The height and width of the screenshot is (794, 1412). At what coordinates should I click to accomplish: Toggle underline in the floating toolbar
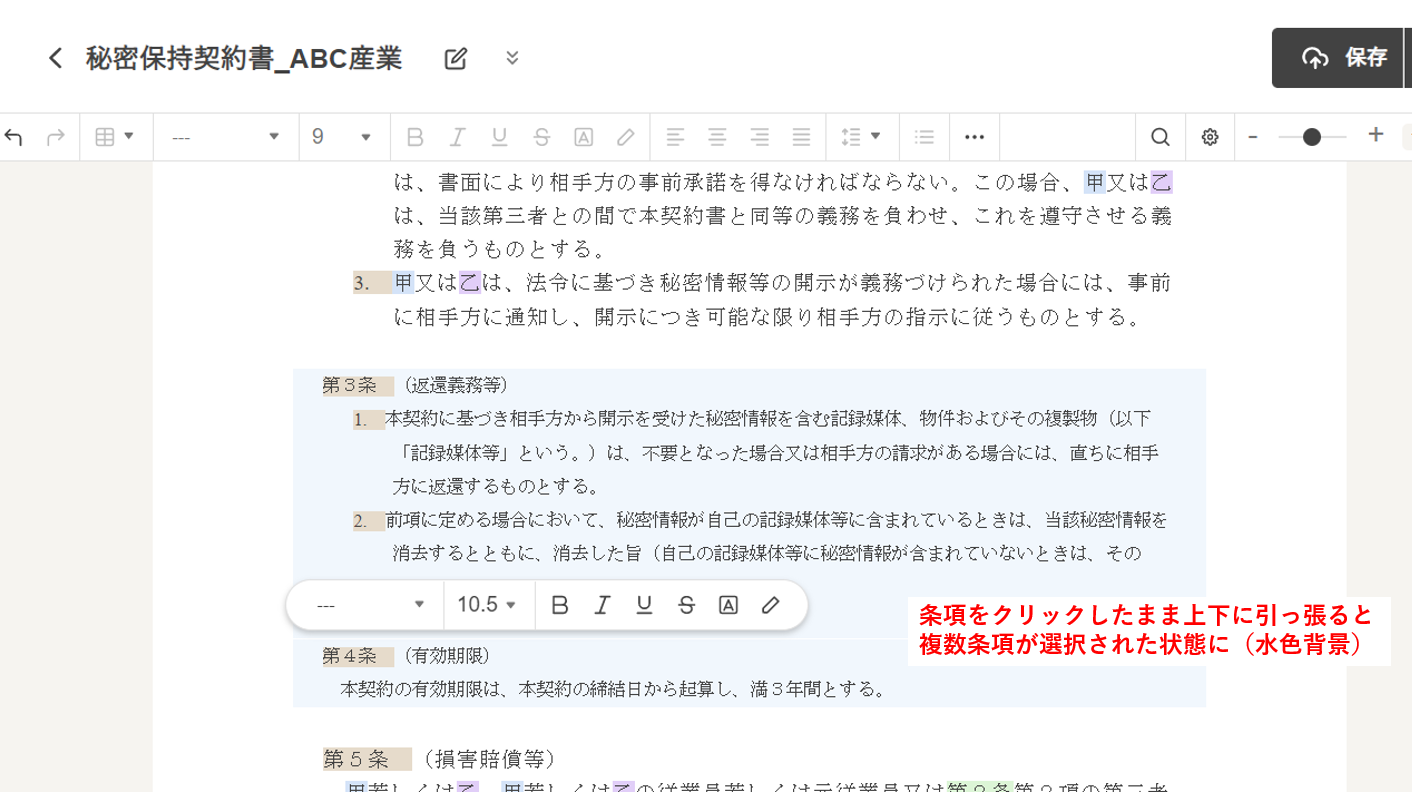coord(644,605)
